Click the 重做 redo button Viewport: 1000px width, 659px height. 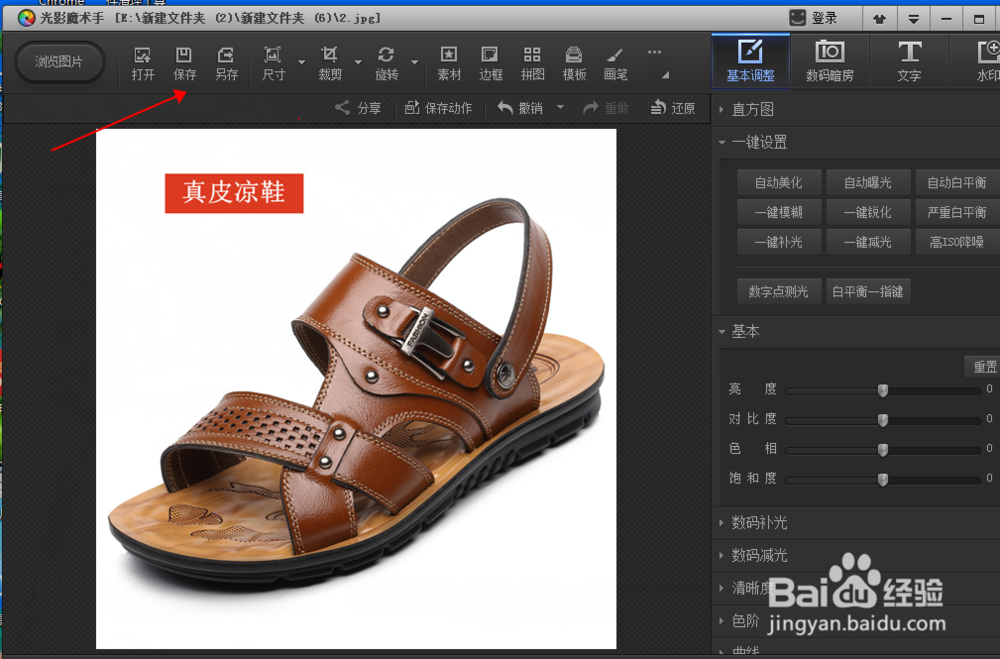[x=606, y=108]
